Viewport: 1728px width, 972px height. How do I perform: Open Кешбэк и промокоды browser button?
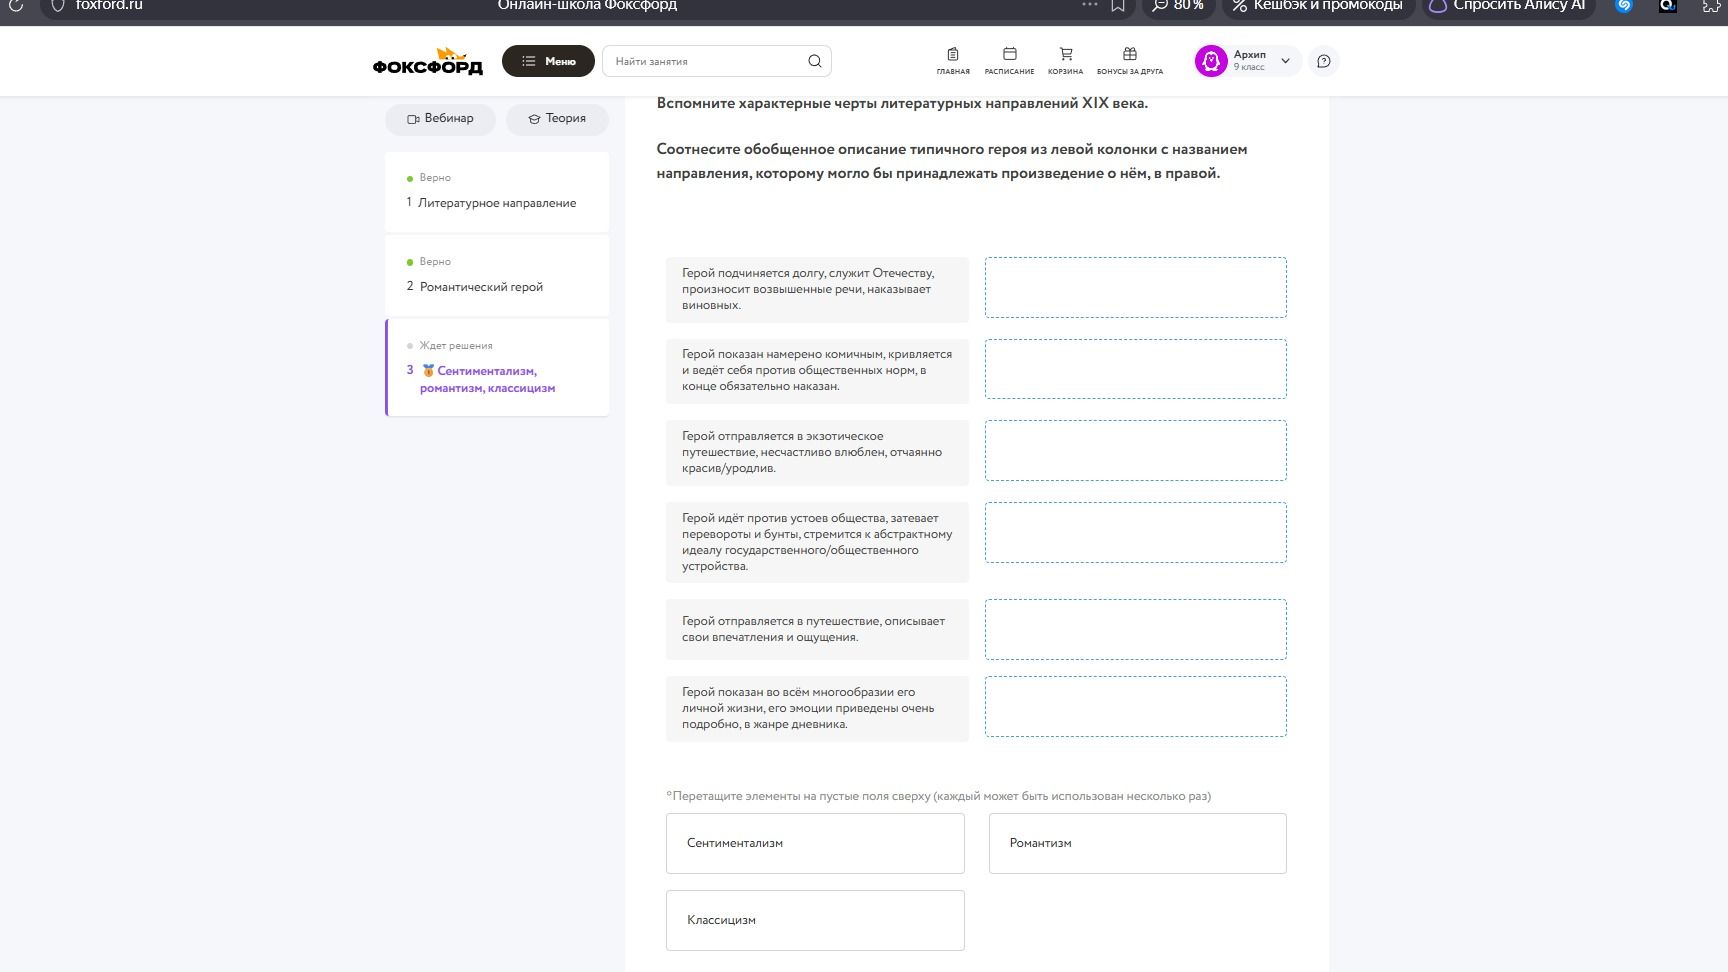click(x=1318, y=5)
